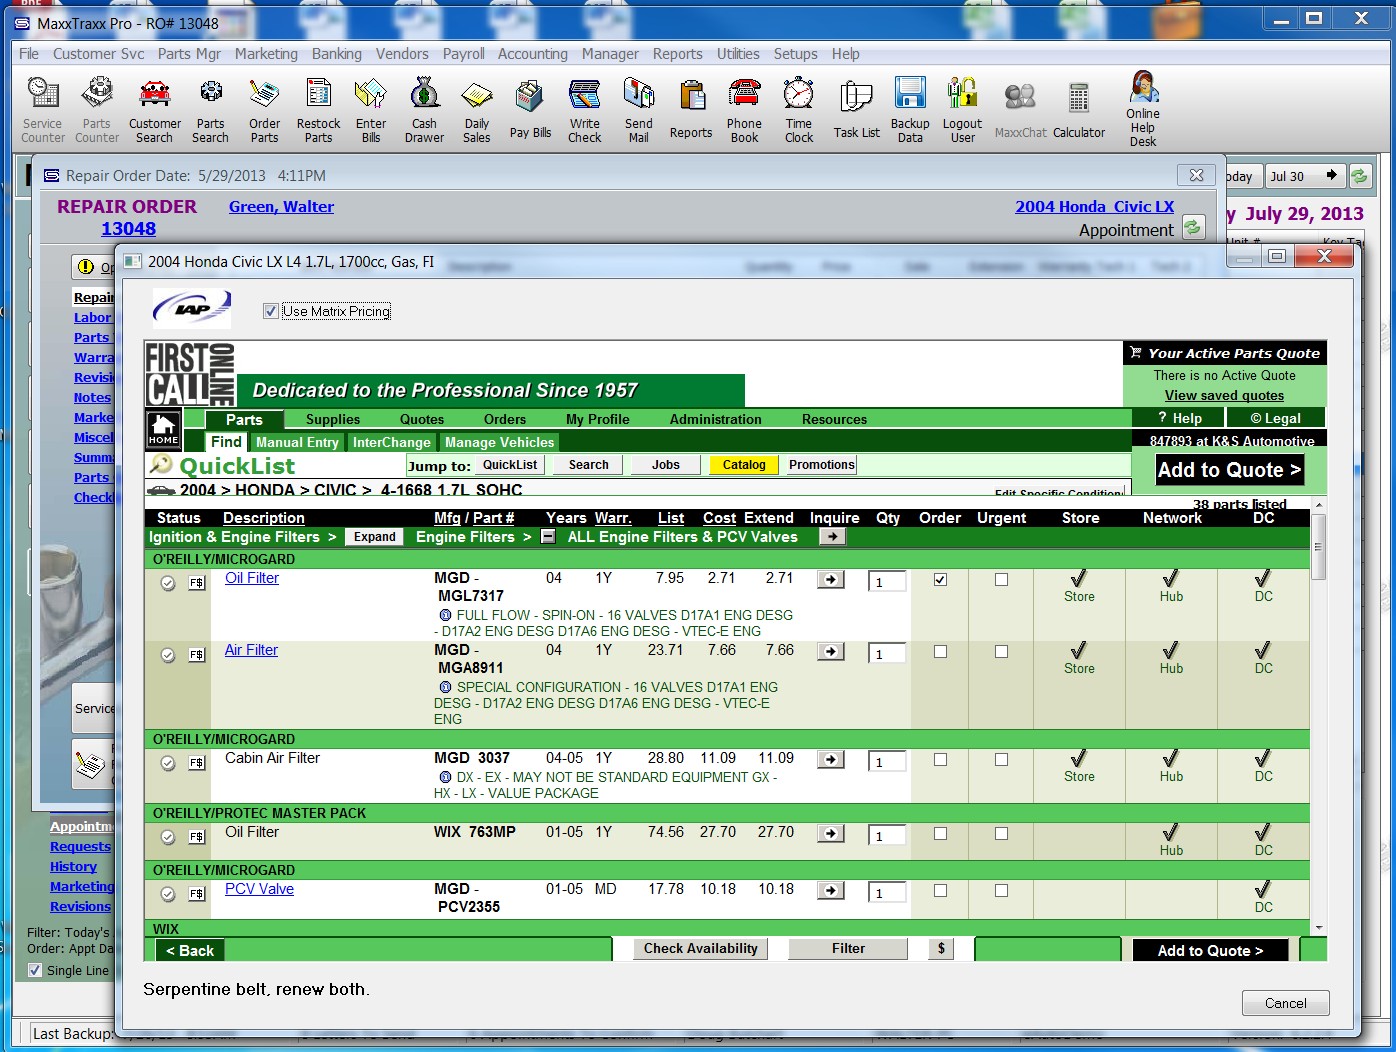
Task: Refresh the Appointment in repair order window
Action: click(x=1193, y=228)
